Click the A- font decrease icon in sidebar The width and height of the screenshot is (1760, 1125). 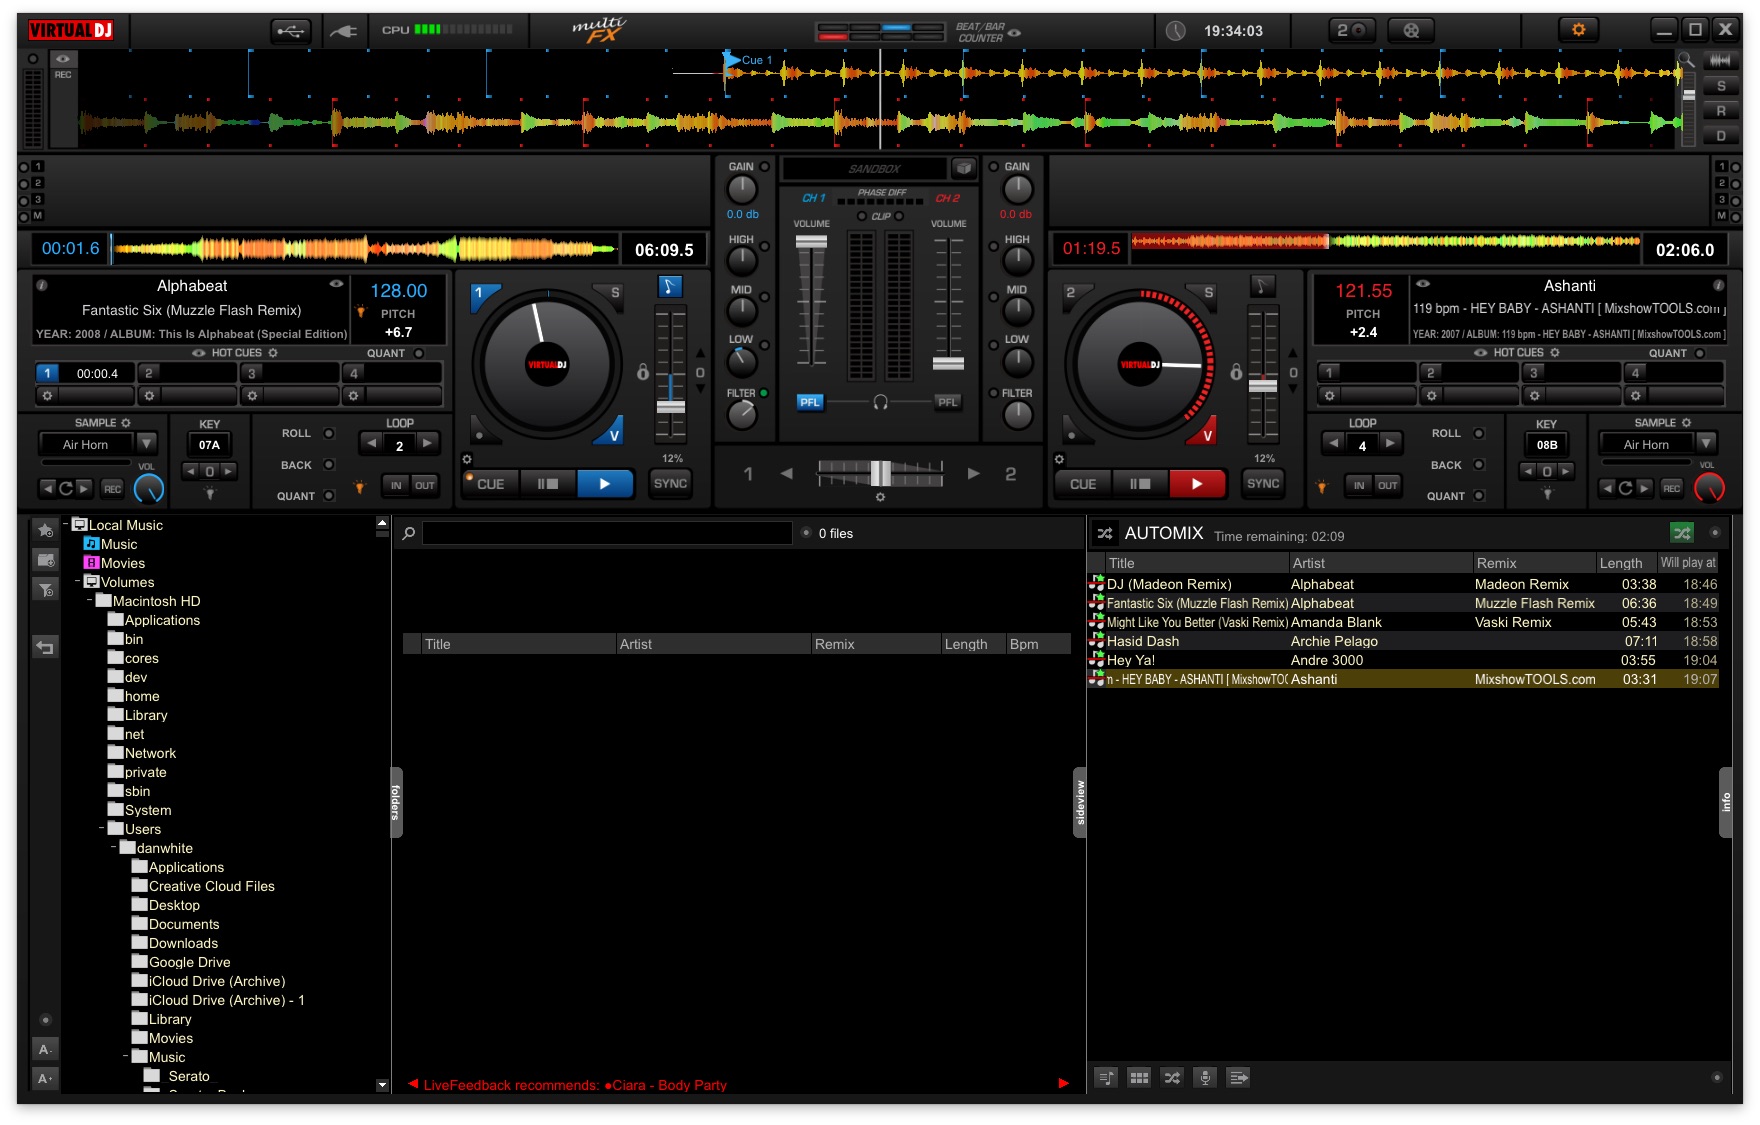45,1049
